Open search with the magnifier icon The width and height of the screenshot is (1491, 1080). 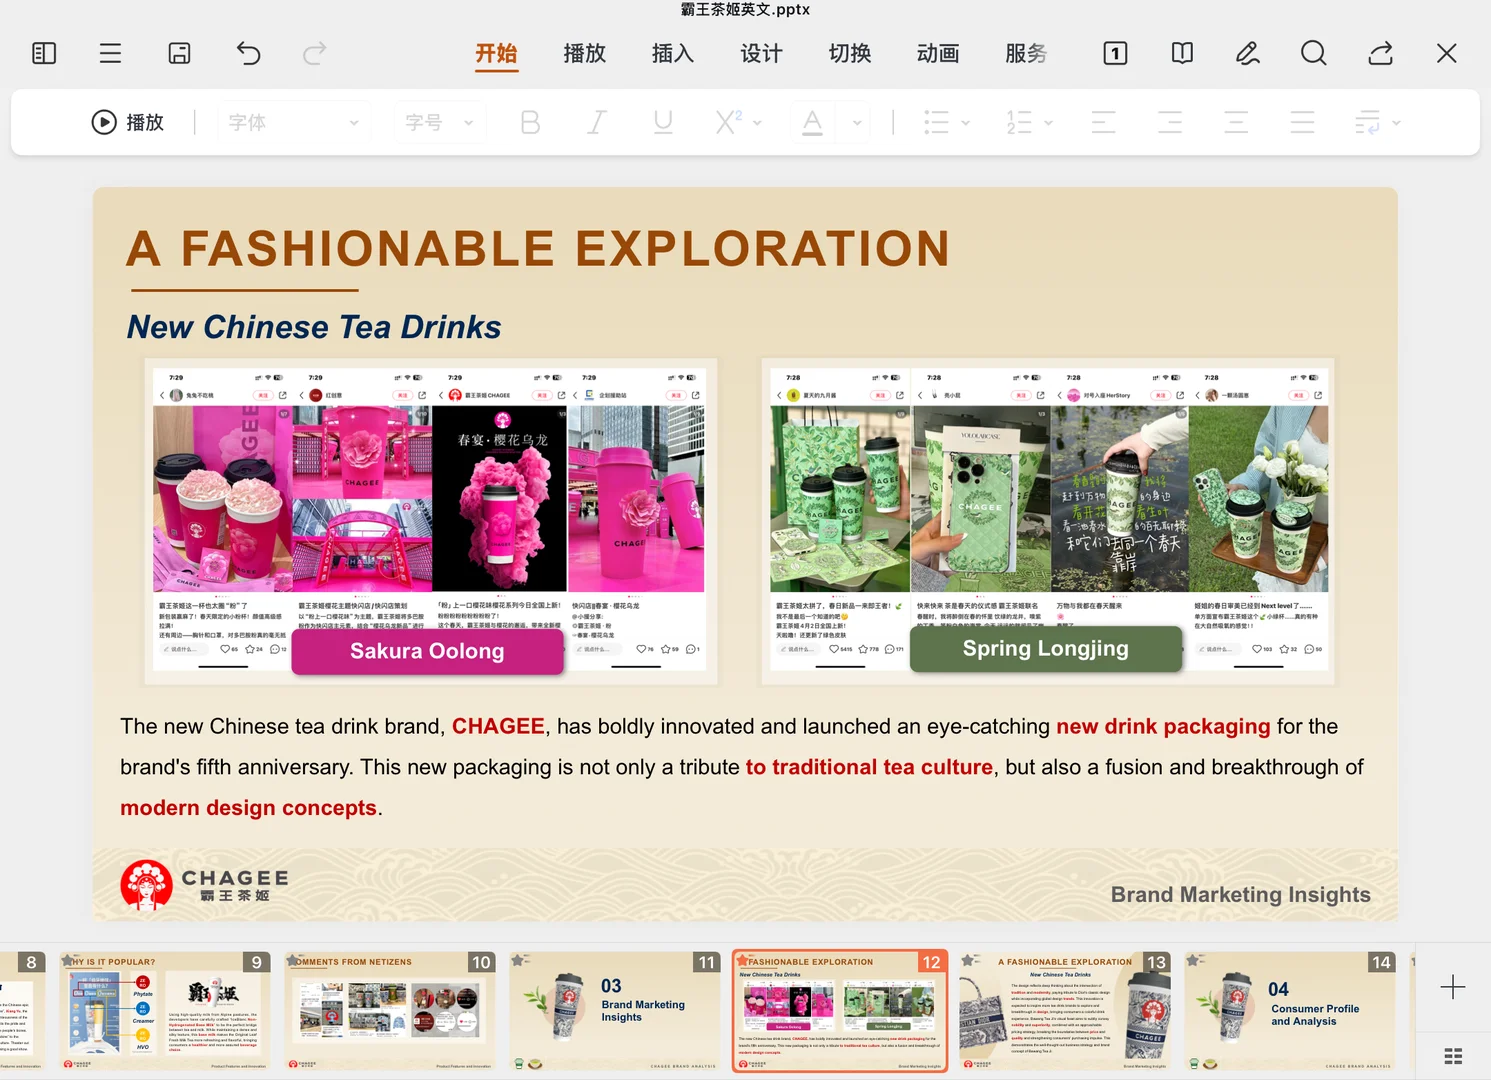1314,53
